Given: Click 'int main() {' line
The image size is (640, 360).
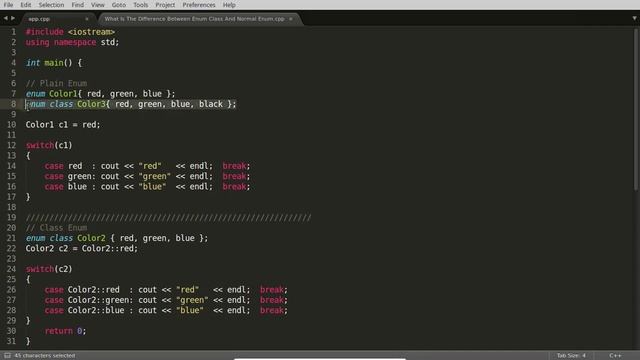Looking at the screenshot, I should 54,63.
